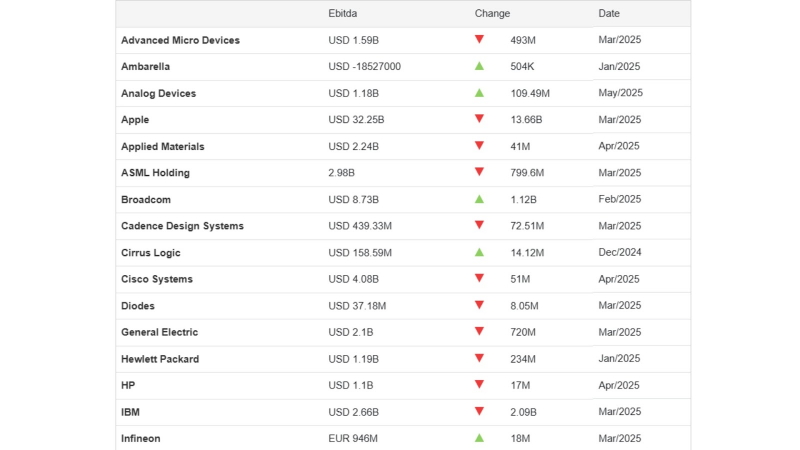Open the Advanced Micro Devices company link
The width and height of the screenshot is (800, 450).
(180, 40)
